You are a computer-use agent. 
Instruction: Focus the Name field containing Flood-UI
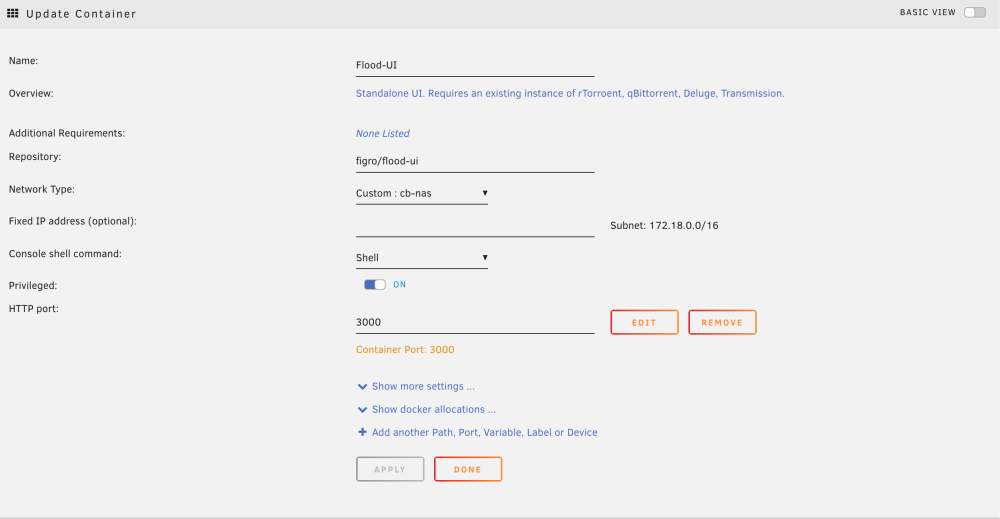[x=475, y=65]
